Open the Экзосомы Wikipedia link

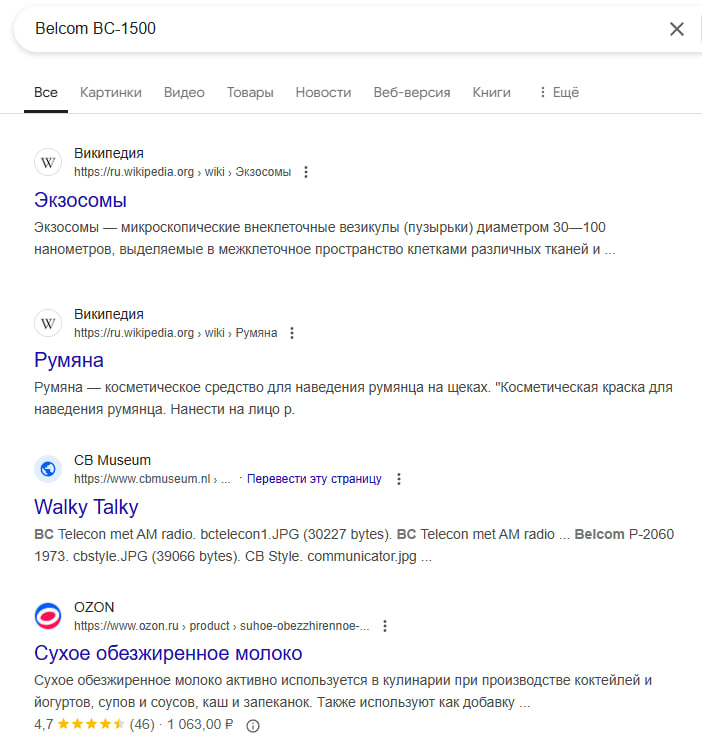pyautogui.click(x=80, y=199)
